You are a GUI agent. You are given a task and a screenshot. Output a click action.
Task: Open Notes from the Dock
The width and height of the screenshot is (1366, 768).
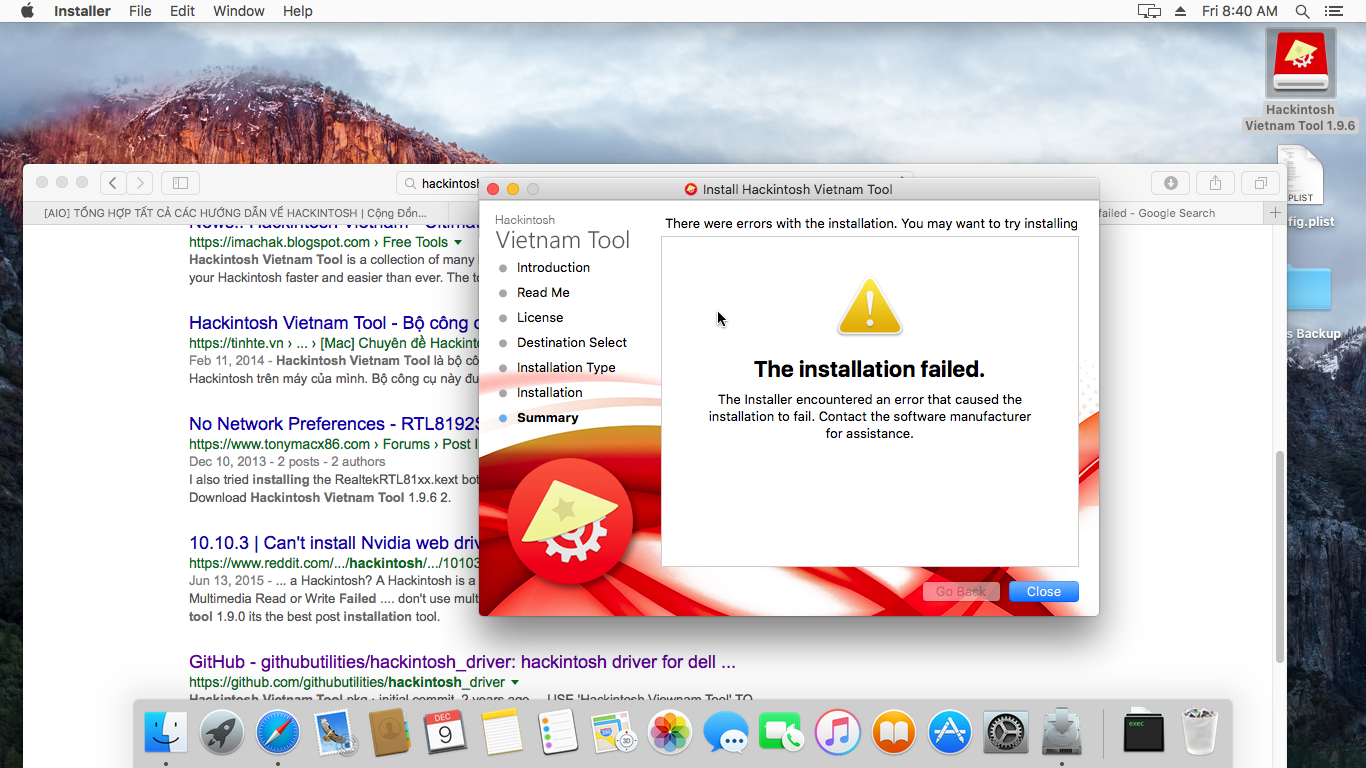tap(502, 733)
